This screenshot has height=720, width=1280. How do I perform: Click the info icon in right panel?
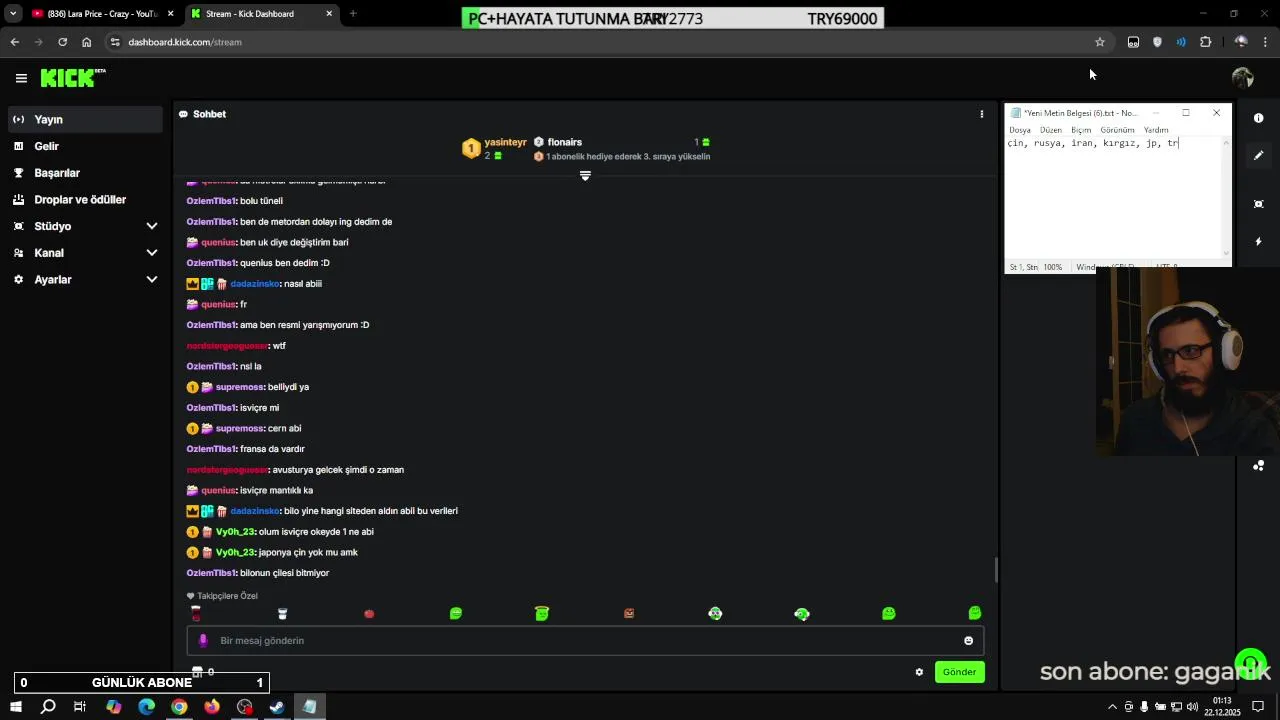pos(1258,118)
